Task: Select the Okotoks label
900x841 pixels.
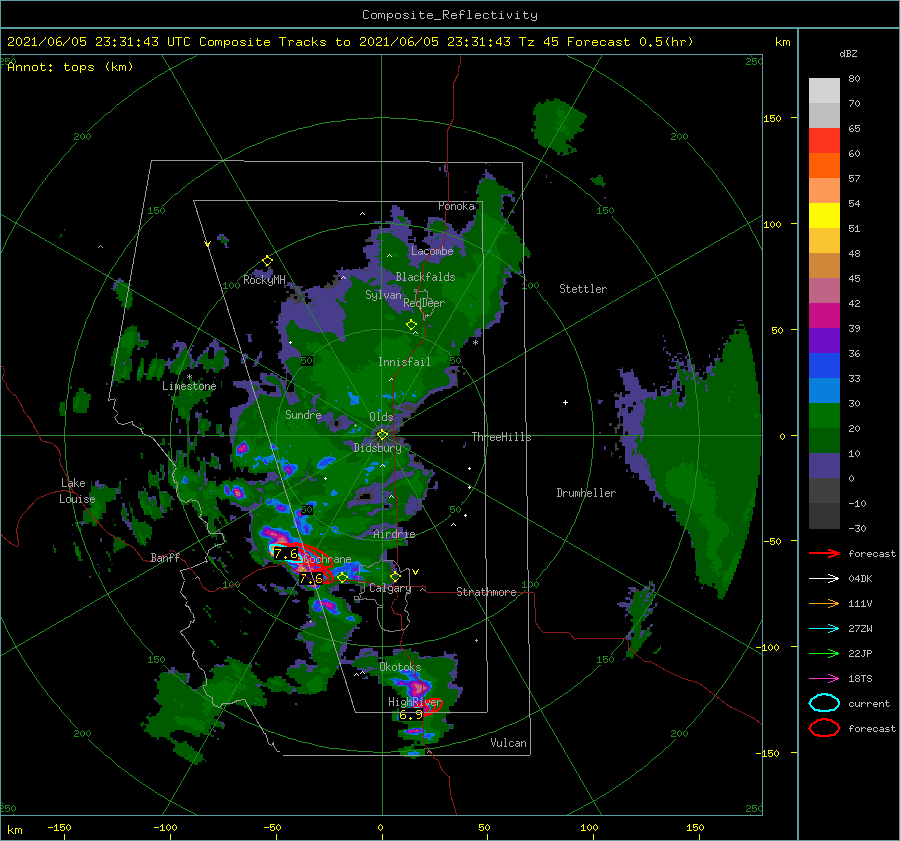Action: pos(400,667)
